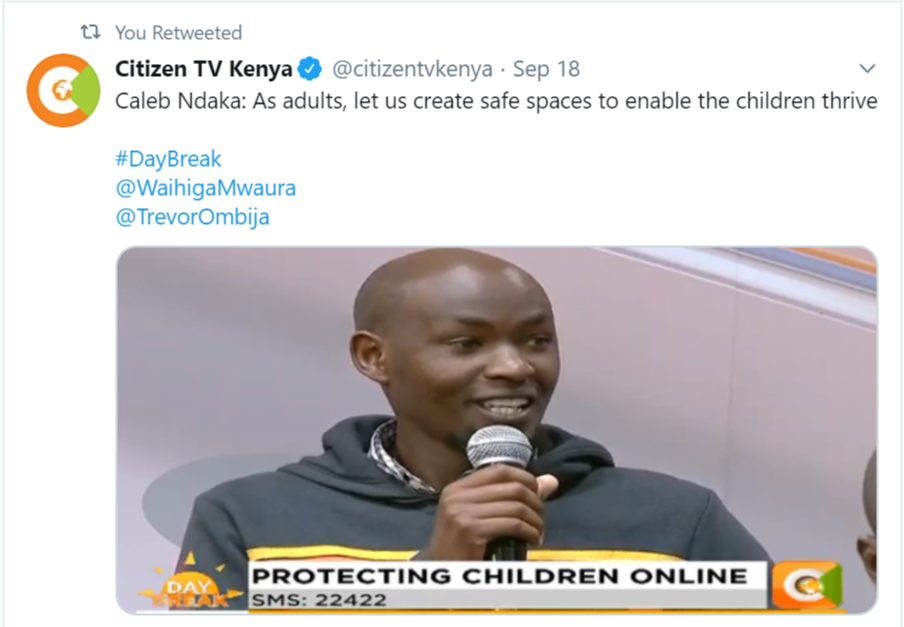Click the You Retweeted label

point(178,33)
